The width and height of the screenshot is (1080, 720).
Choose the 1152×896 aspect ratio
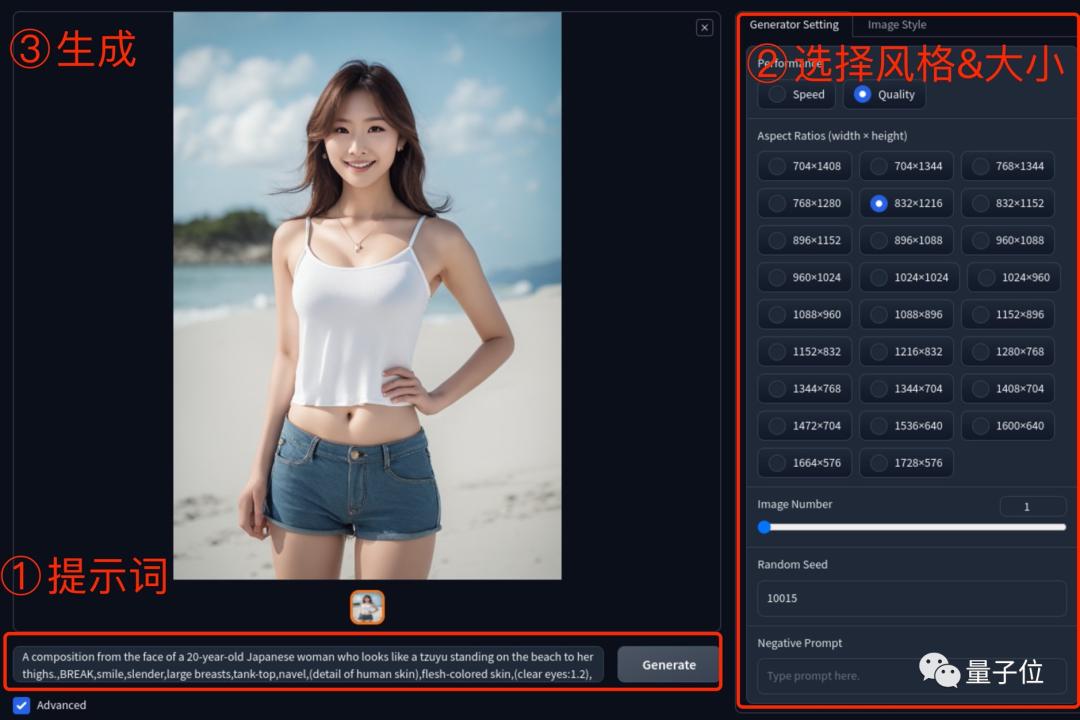pyautogui.click(x=1008, y=315)
